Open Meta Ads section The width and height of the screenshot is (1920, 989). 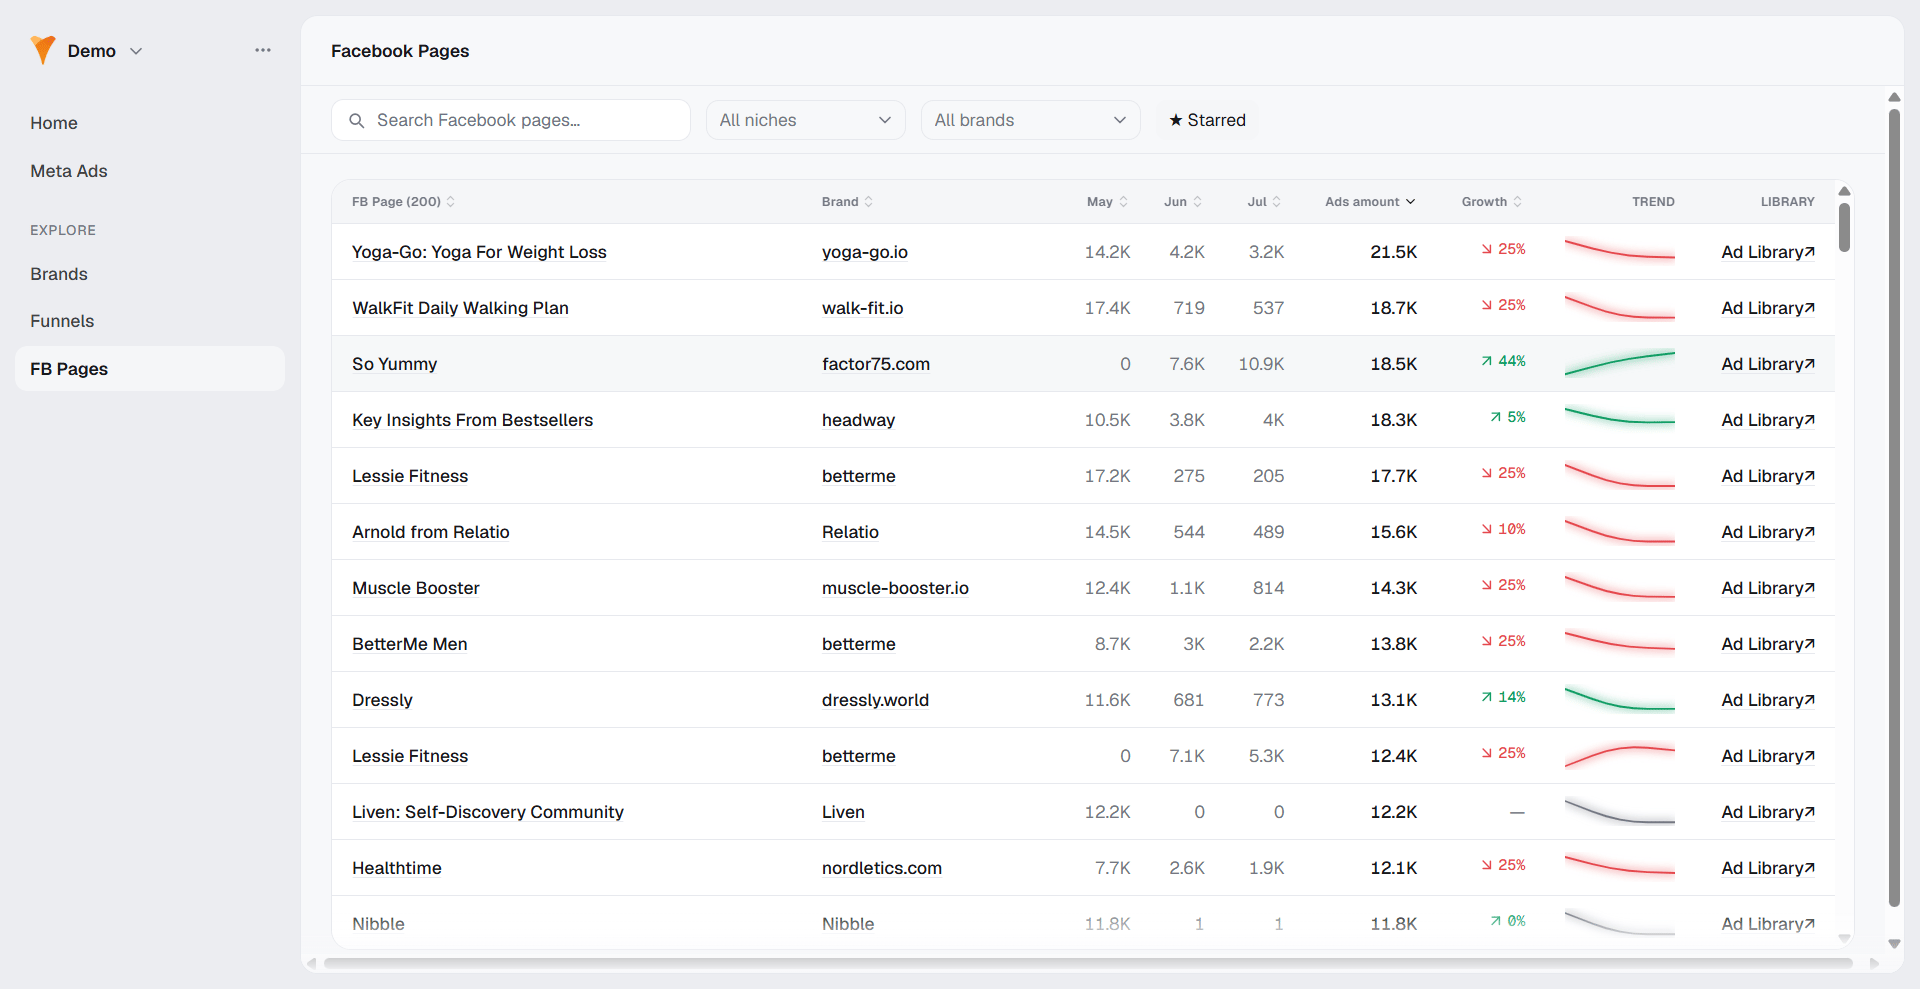click(x=69, y=171)
